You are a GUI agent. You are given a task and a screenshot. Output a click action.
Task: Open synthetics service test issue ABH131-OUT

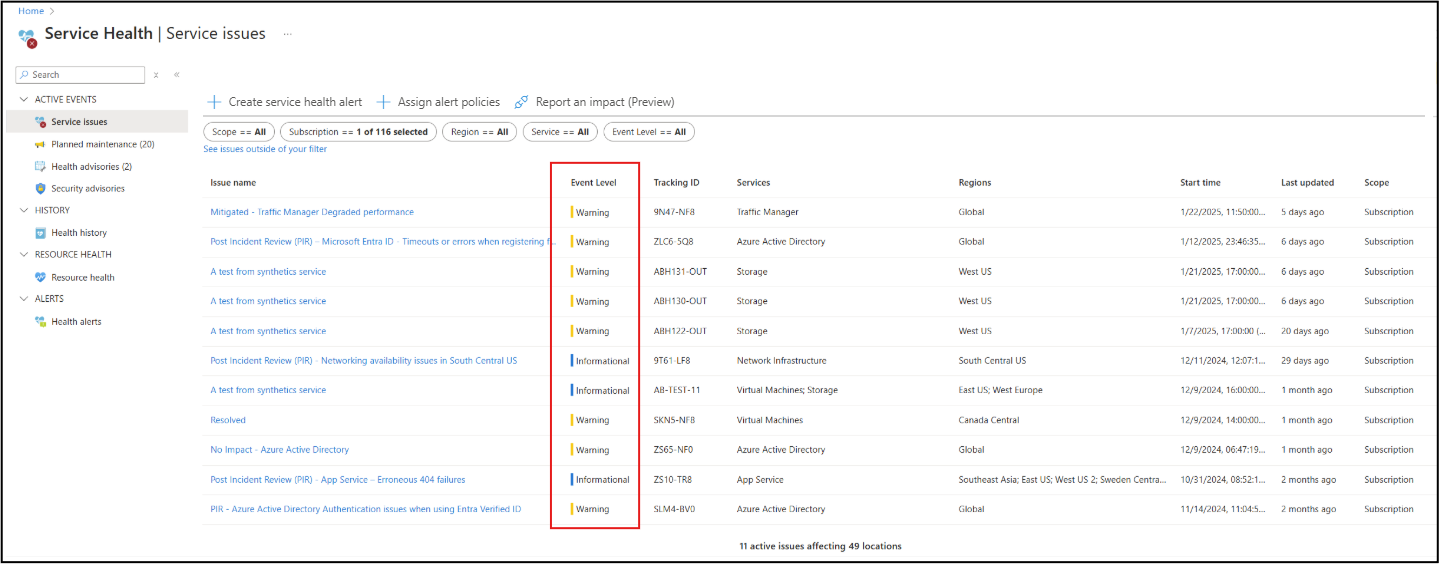click(268, 271)
